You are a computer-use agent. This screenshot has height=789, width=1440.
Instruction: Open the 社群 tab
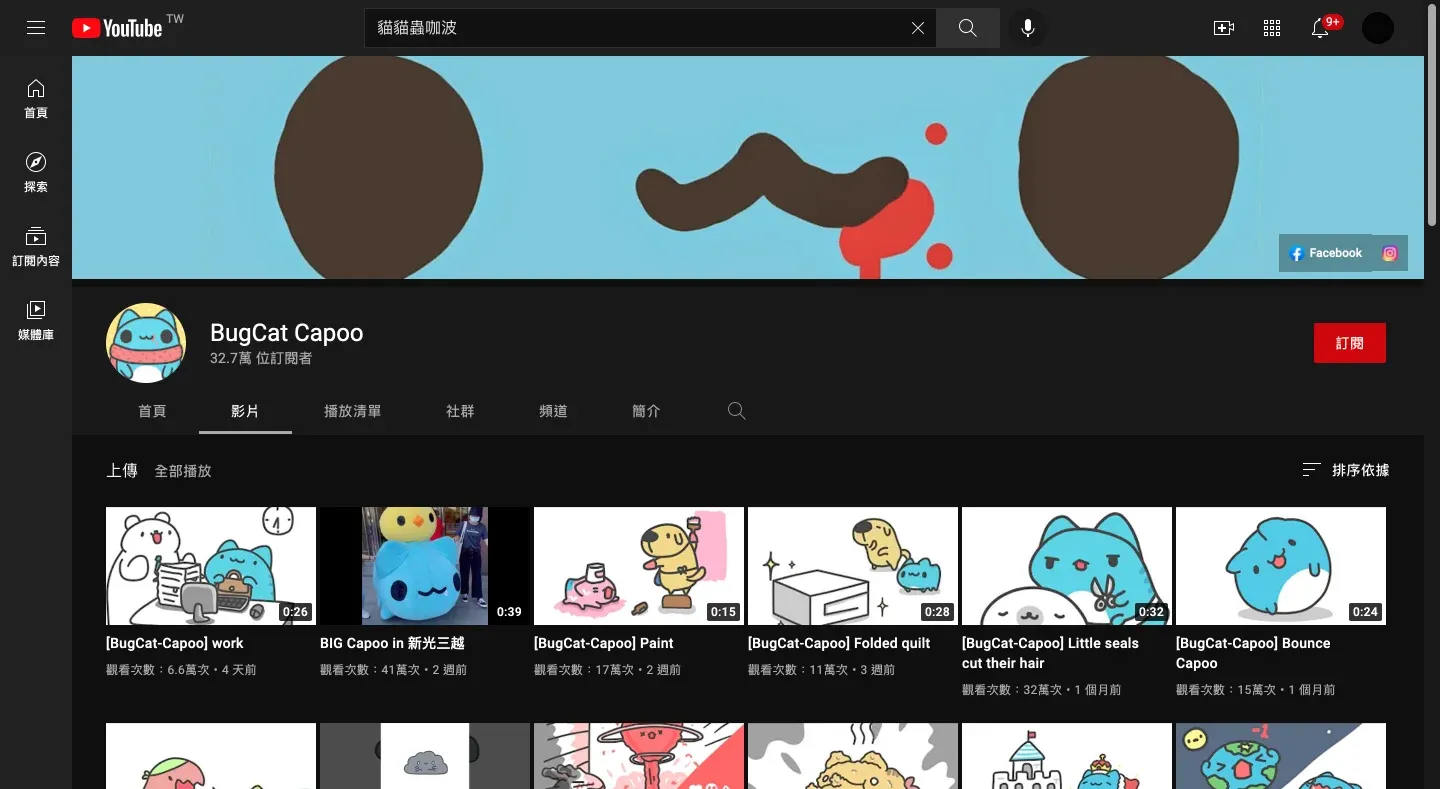460,411
